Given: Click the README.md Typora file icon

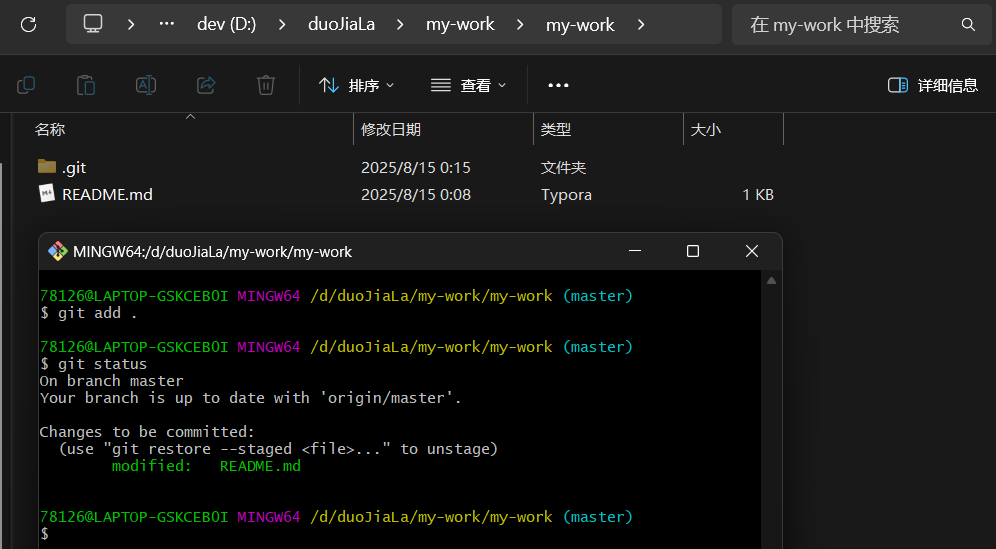Looking at the screenshot, I should [47, 194].
